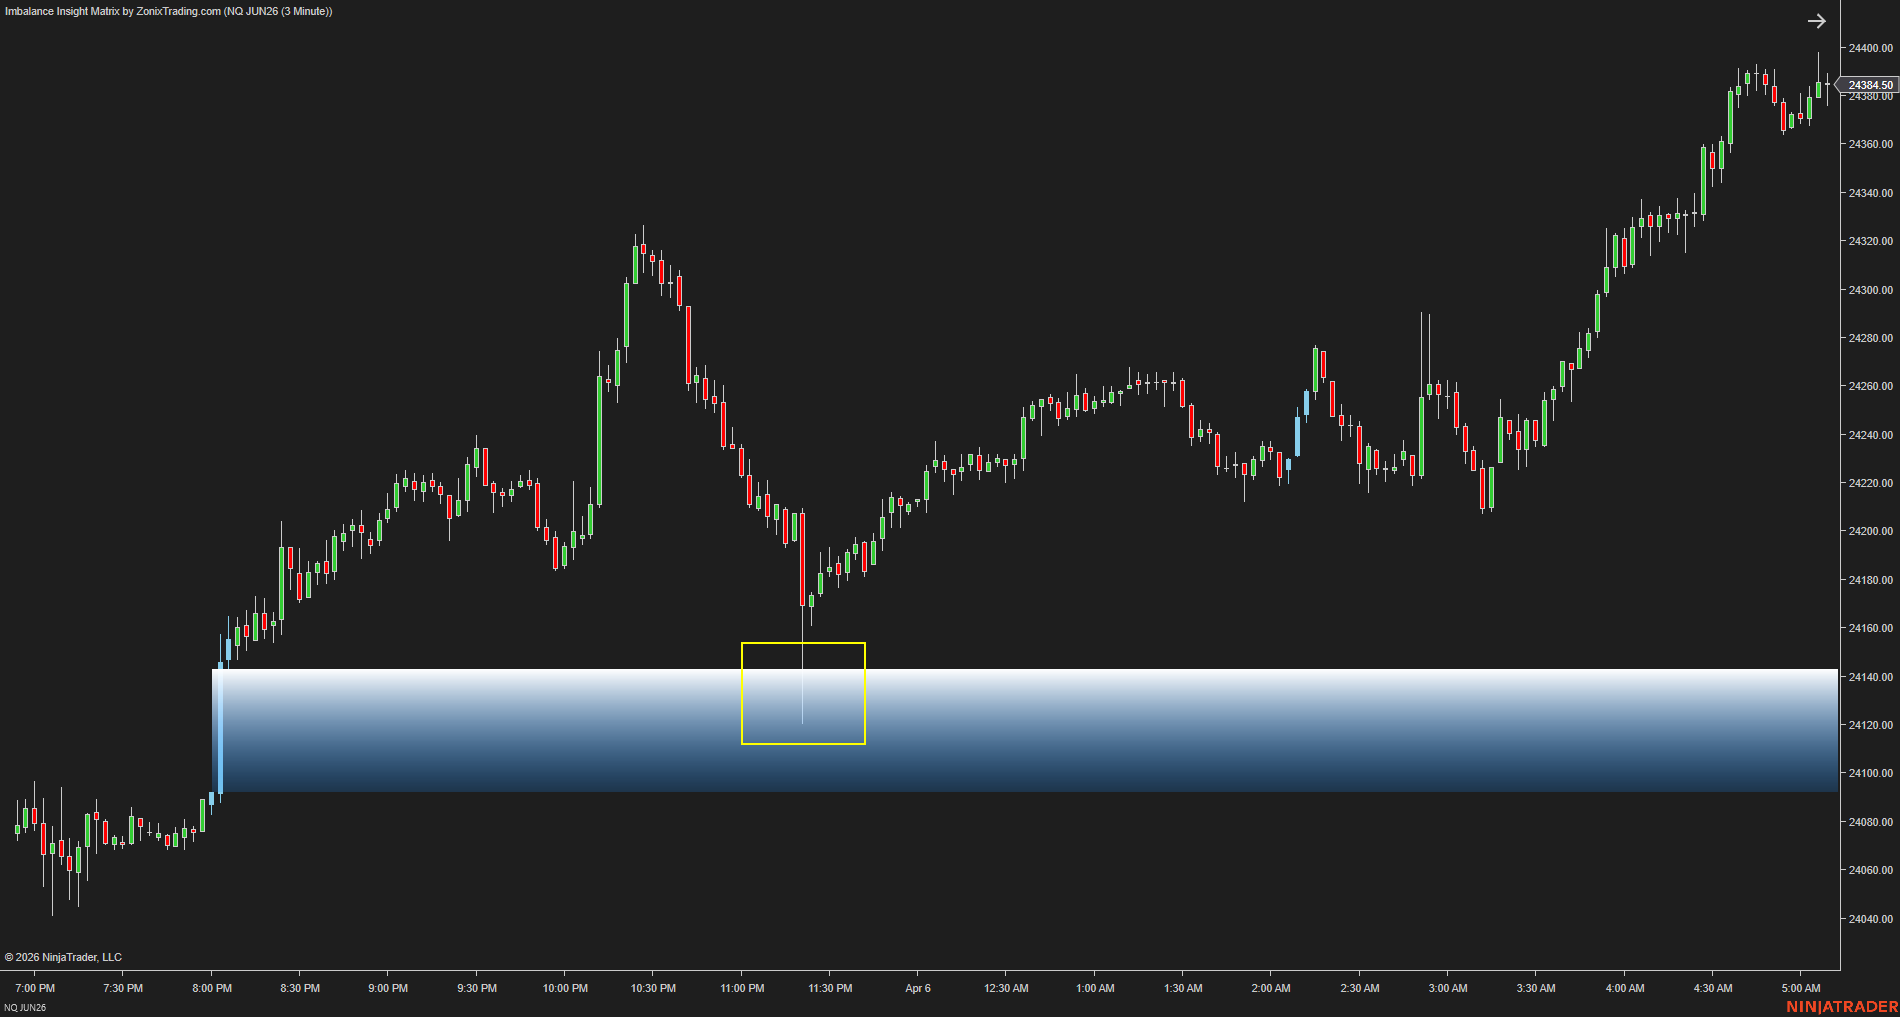The image size is (1900, 1017).
Task: Click the NQ JUN26 instrument label at bottom left
Action: [25, 1007]
